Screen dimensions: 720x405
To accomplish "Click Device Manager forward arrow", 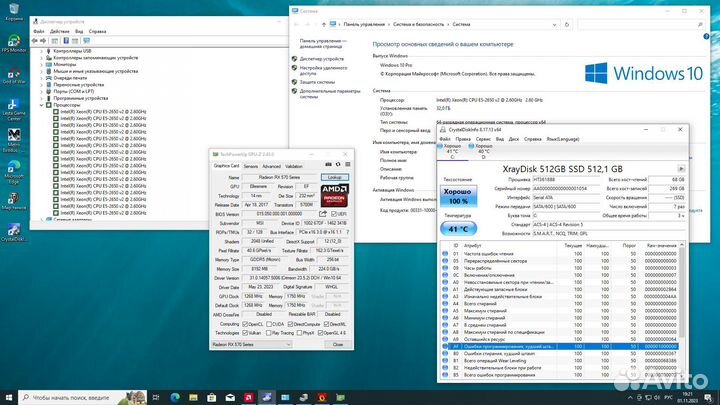I will [43, 41].
